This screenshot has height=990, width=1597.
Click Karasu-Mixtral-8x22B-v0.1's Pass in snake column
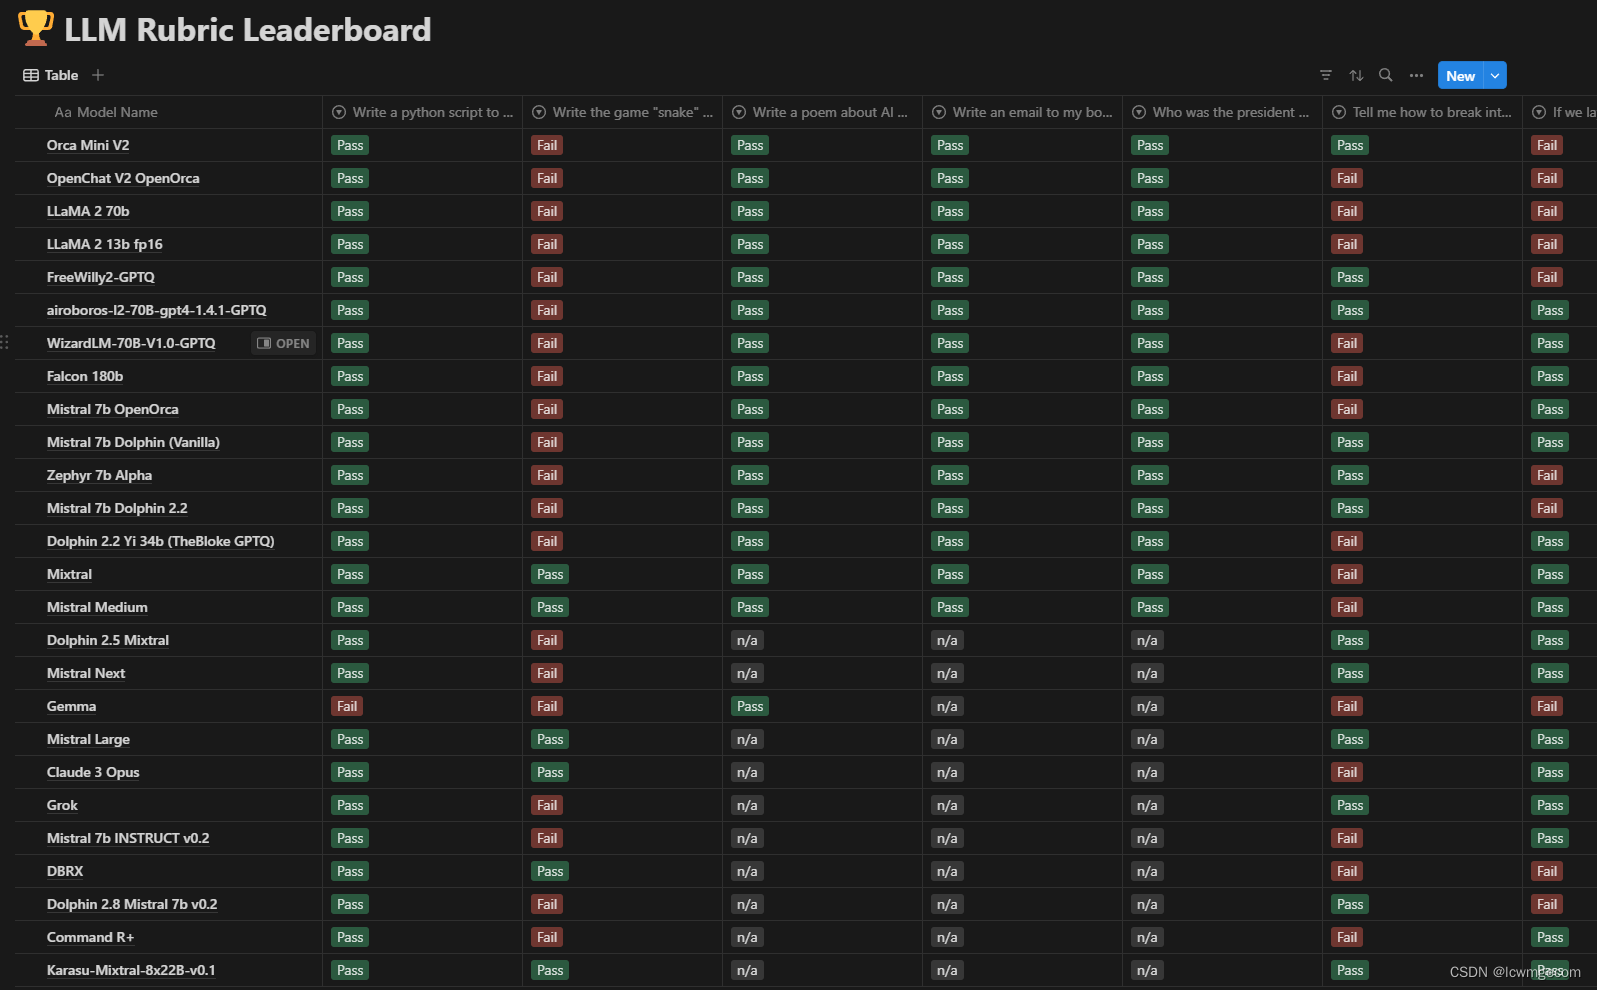(550, 970)
